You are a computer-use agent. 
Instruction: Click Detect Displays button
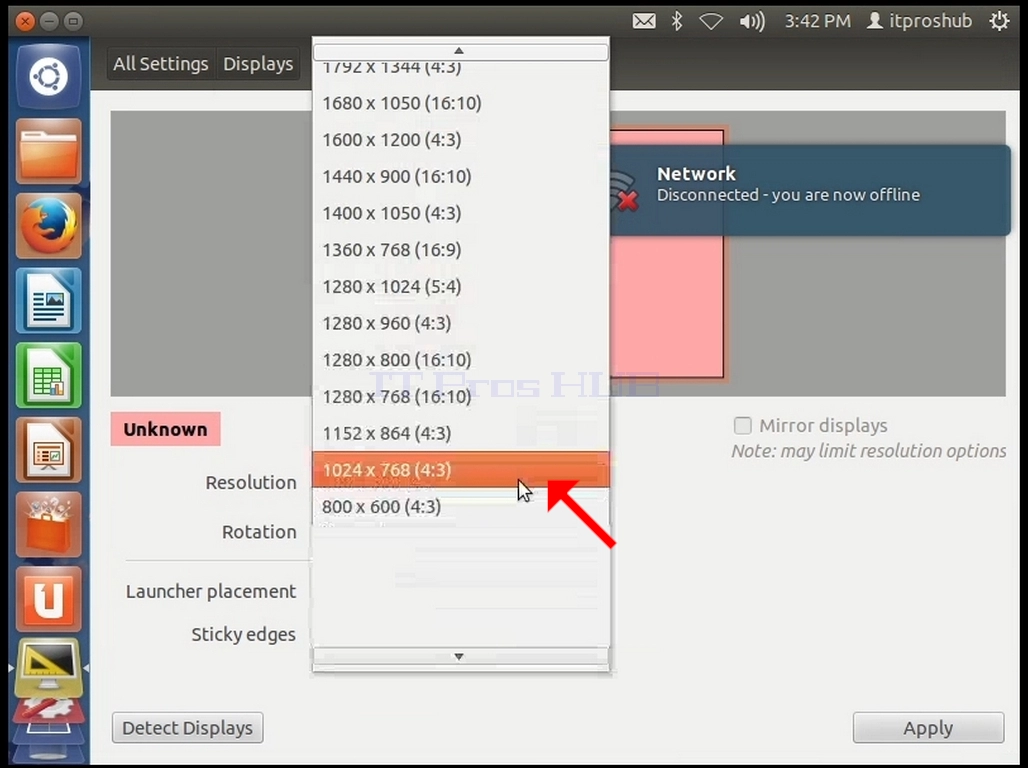point(188,728)
